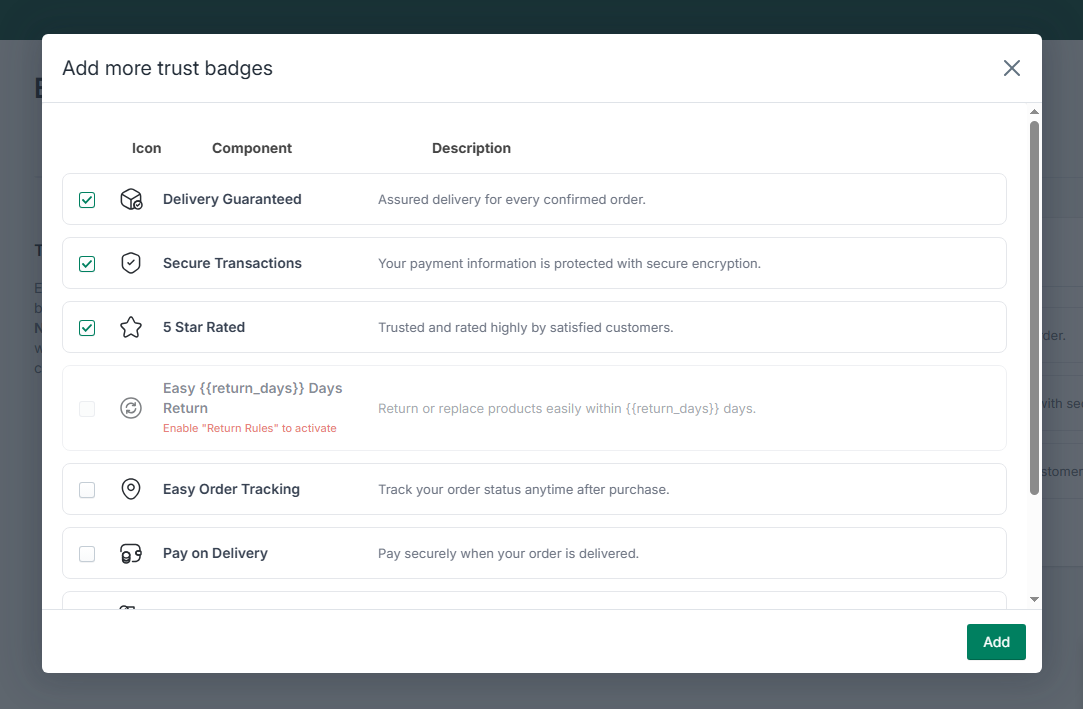Uncheck the Delivery Guaranteed badge

[87, 199]
